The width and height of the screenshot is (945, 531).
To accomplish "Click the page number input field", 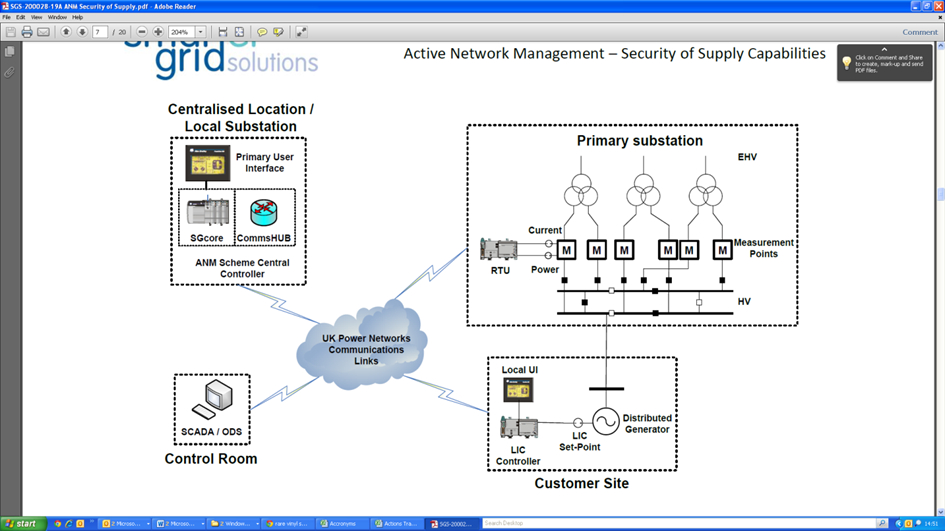I will tap(100, 32).
